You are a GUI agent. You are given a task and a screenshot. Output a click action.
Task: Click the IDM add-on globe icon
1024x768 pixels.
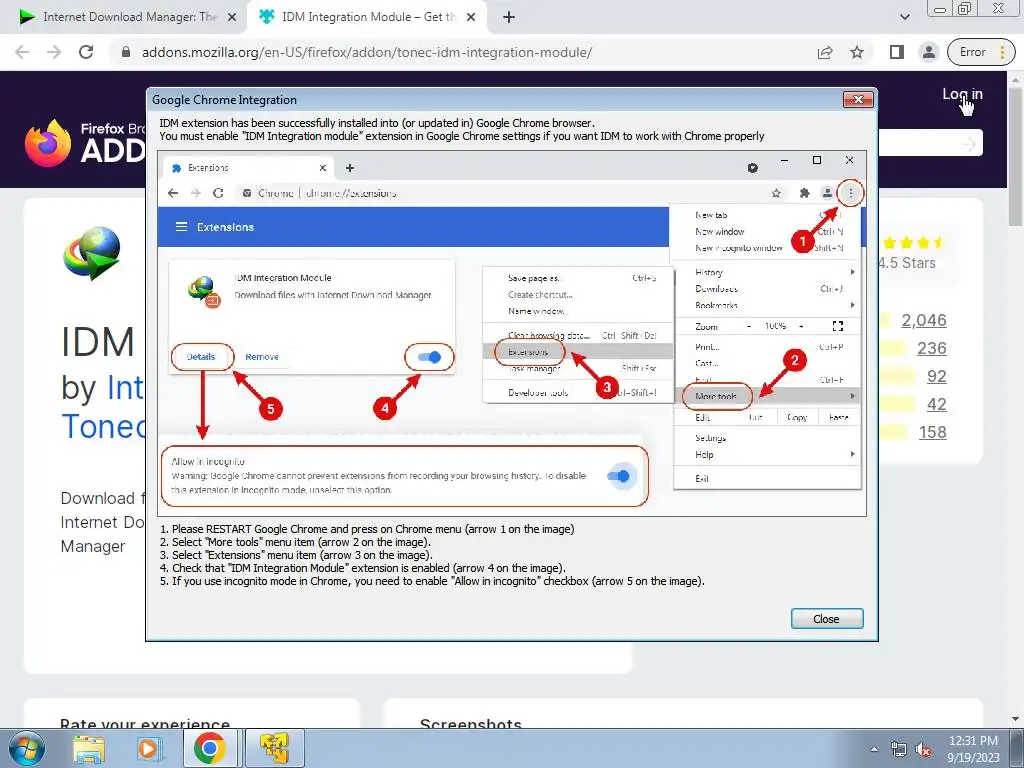tap(92, 253)
